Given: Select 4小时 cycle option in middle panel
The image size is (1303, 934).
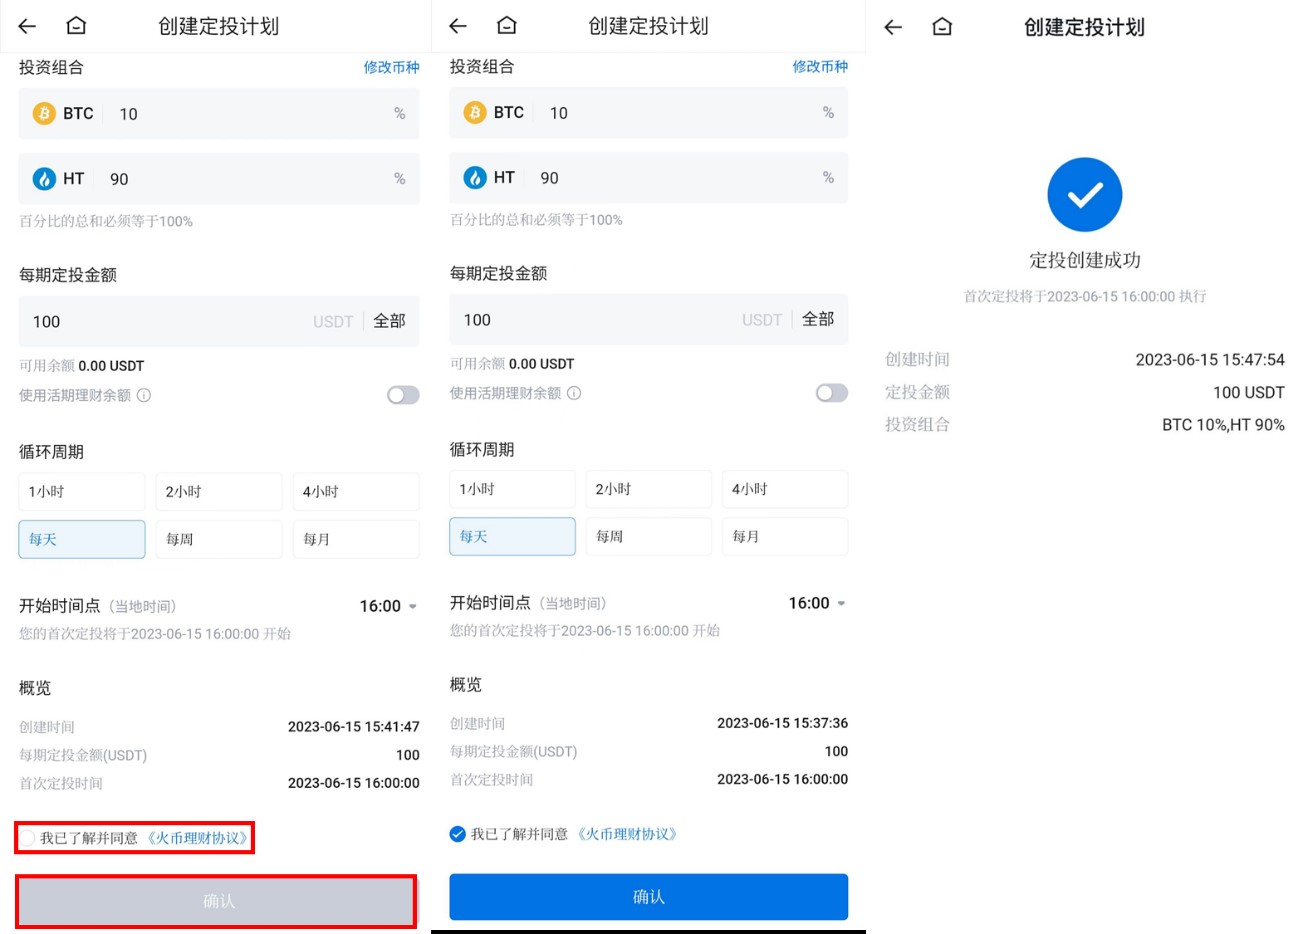Looking at the screenshot, I should click(785, 489).
